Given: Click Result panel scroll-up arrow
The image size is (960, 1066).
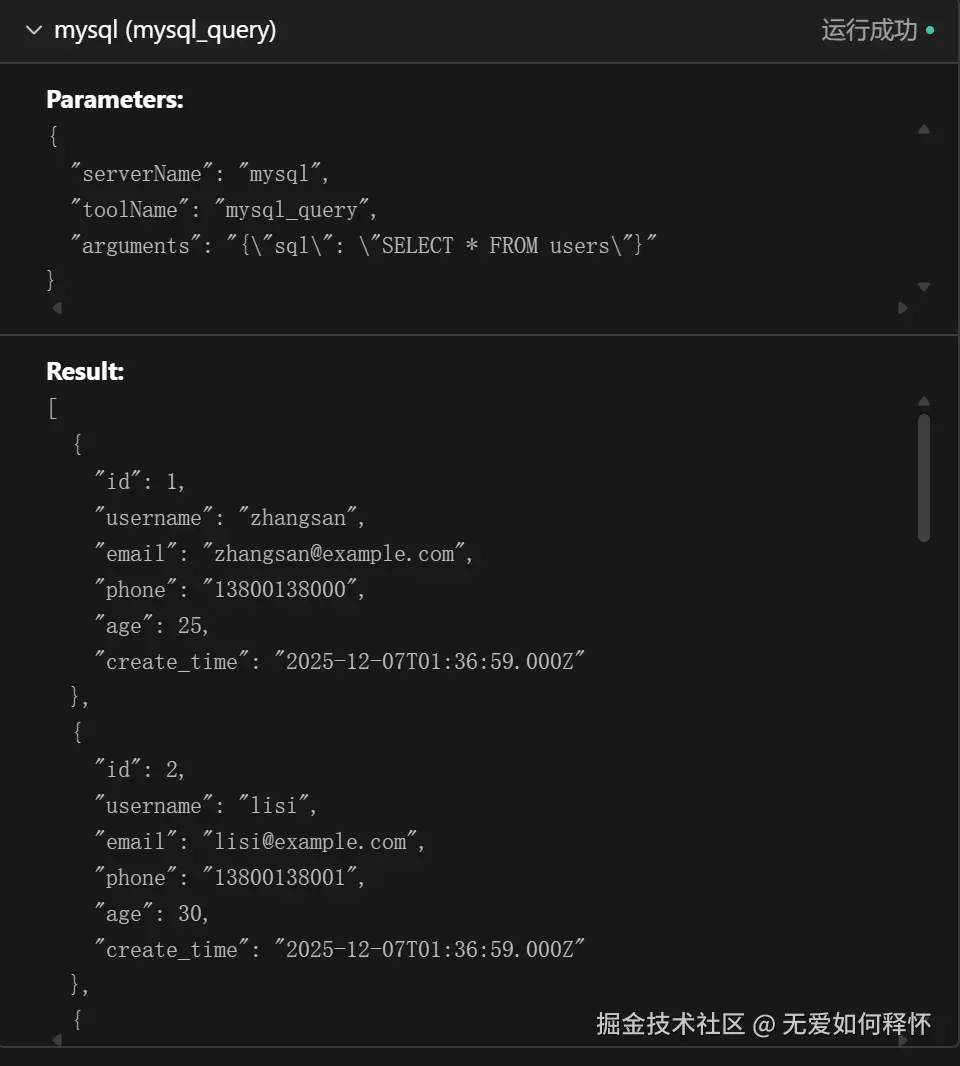Looking at the screenshot, I should point(924,401).
